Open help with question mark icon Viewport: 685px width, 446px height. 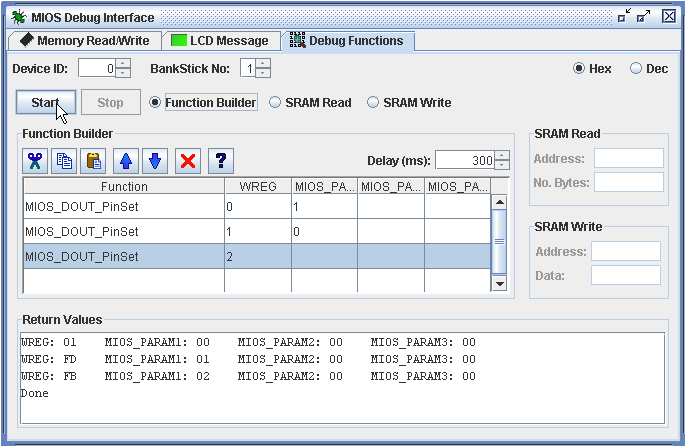click(x=221, y=161)
